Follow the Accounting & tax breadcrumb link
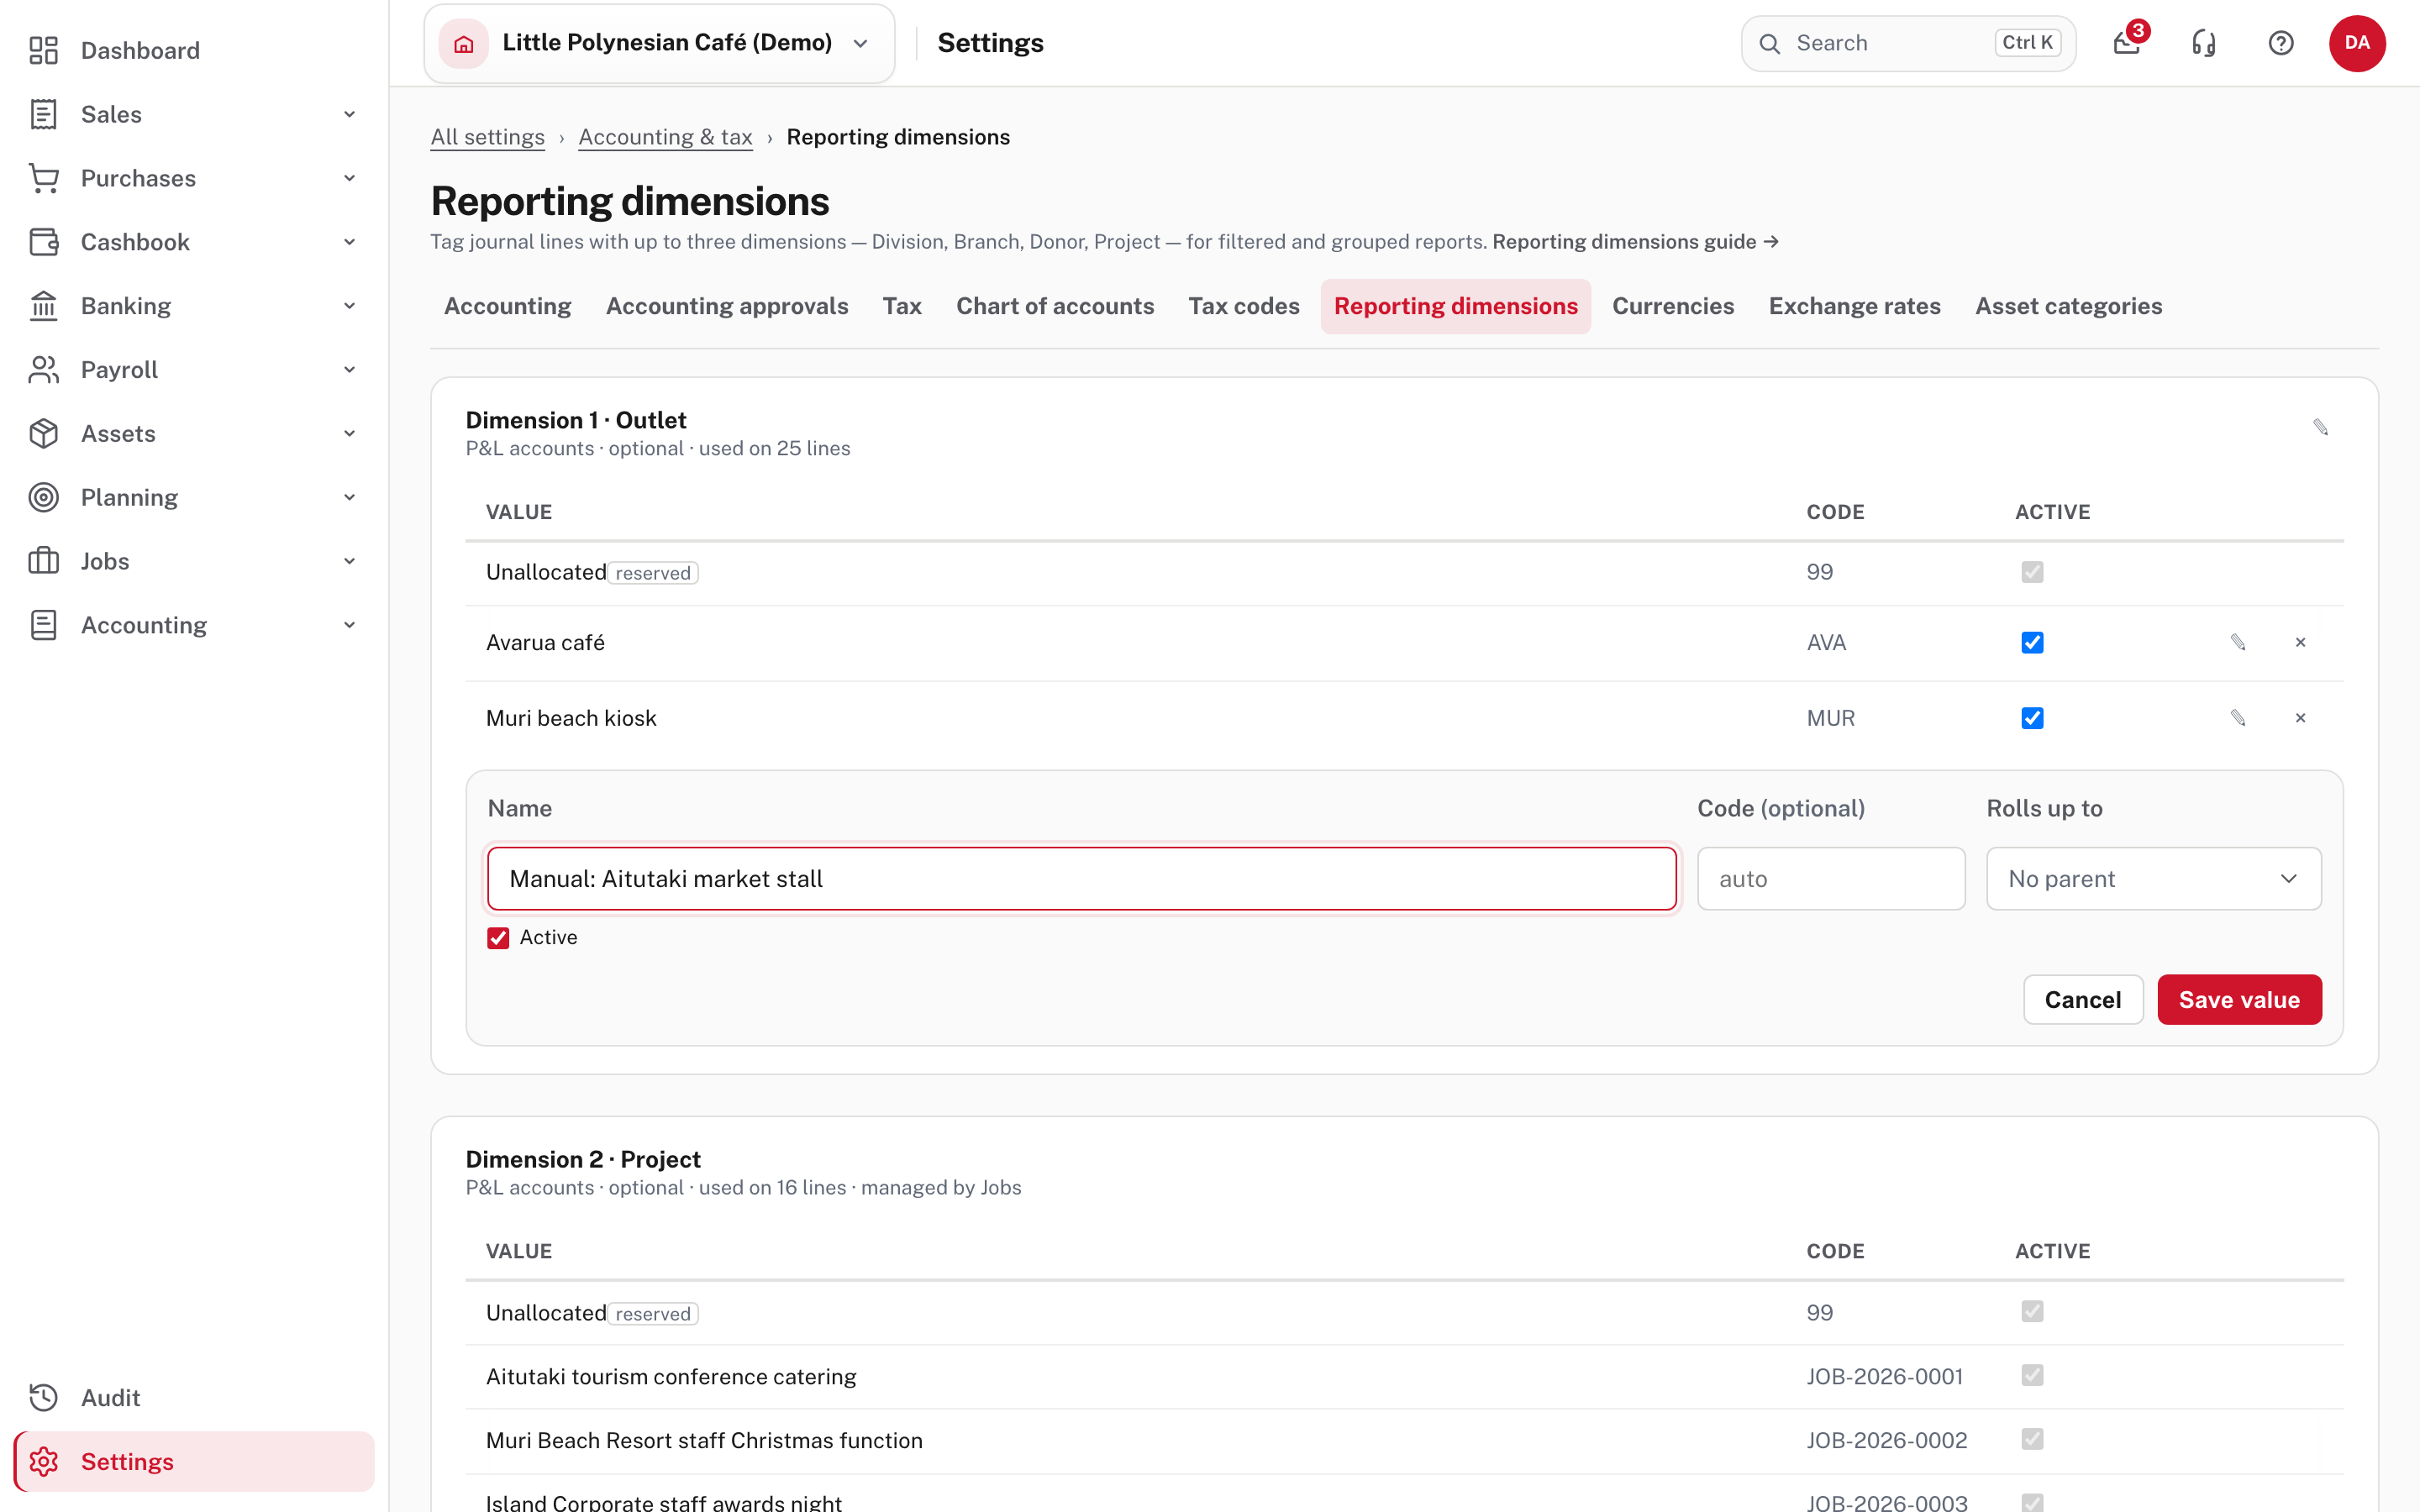Viewport: 2420px width, 1512px height. point(665,137)
